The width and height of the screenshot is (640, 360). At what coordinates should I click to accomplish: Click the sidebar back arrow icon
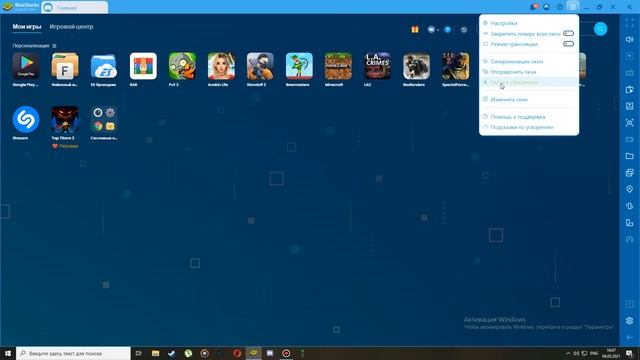[629, 337]
